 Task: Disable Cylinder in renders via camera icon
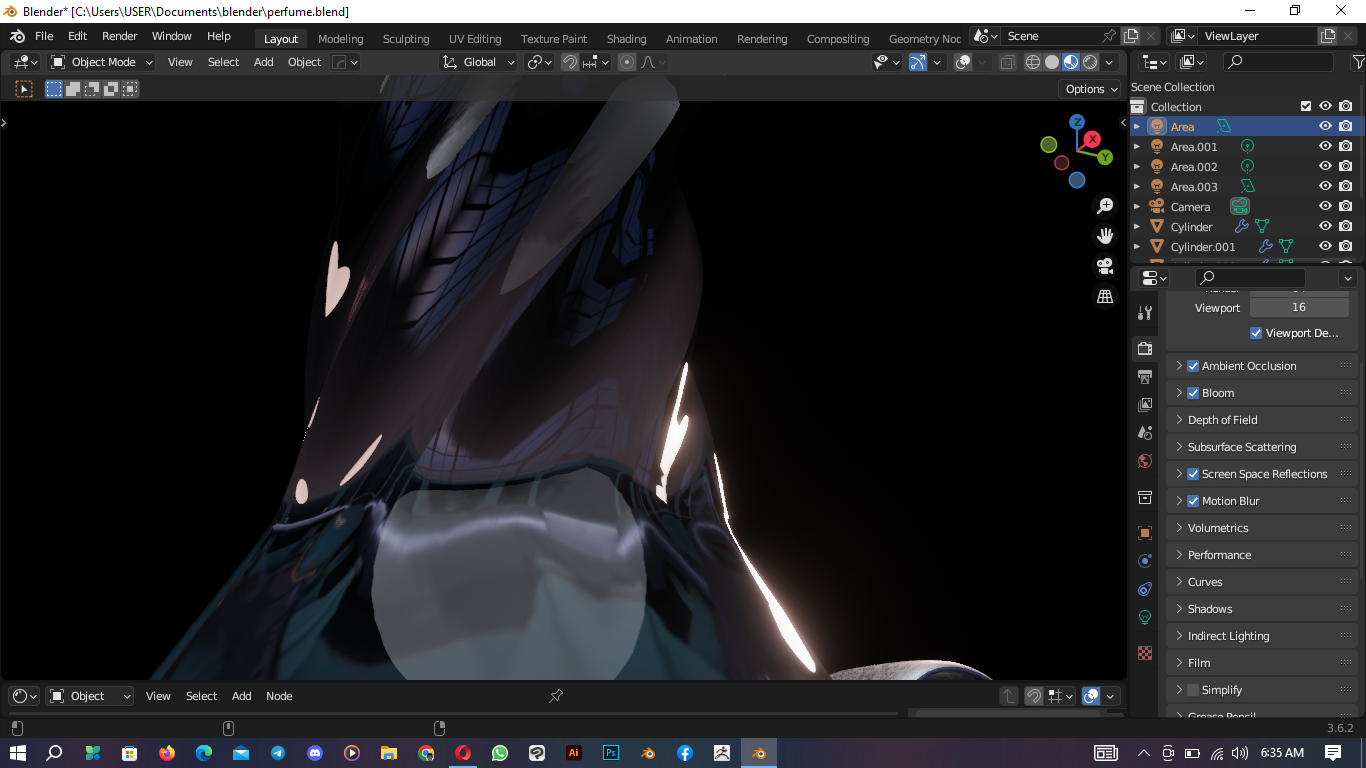pyautogui.click(x=1346, y=227)
